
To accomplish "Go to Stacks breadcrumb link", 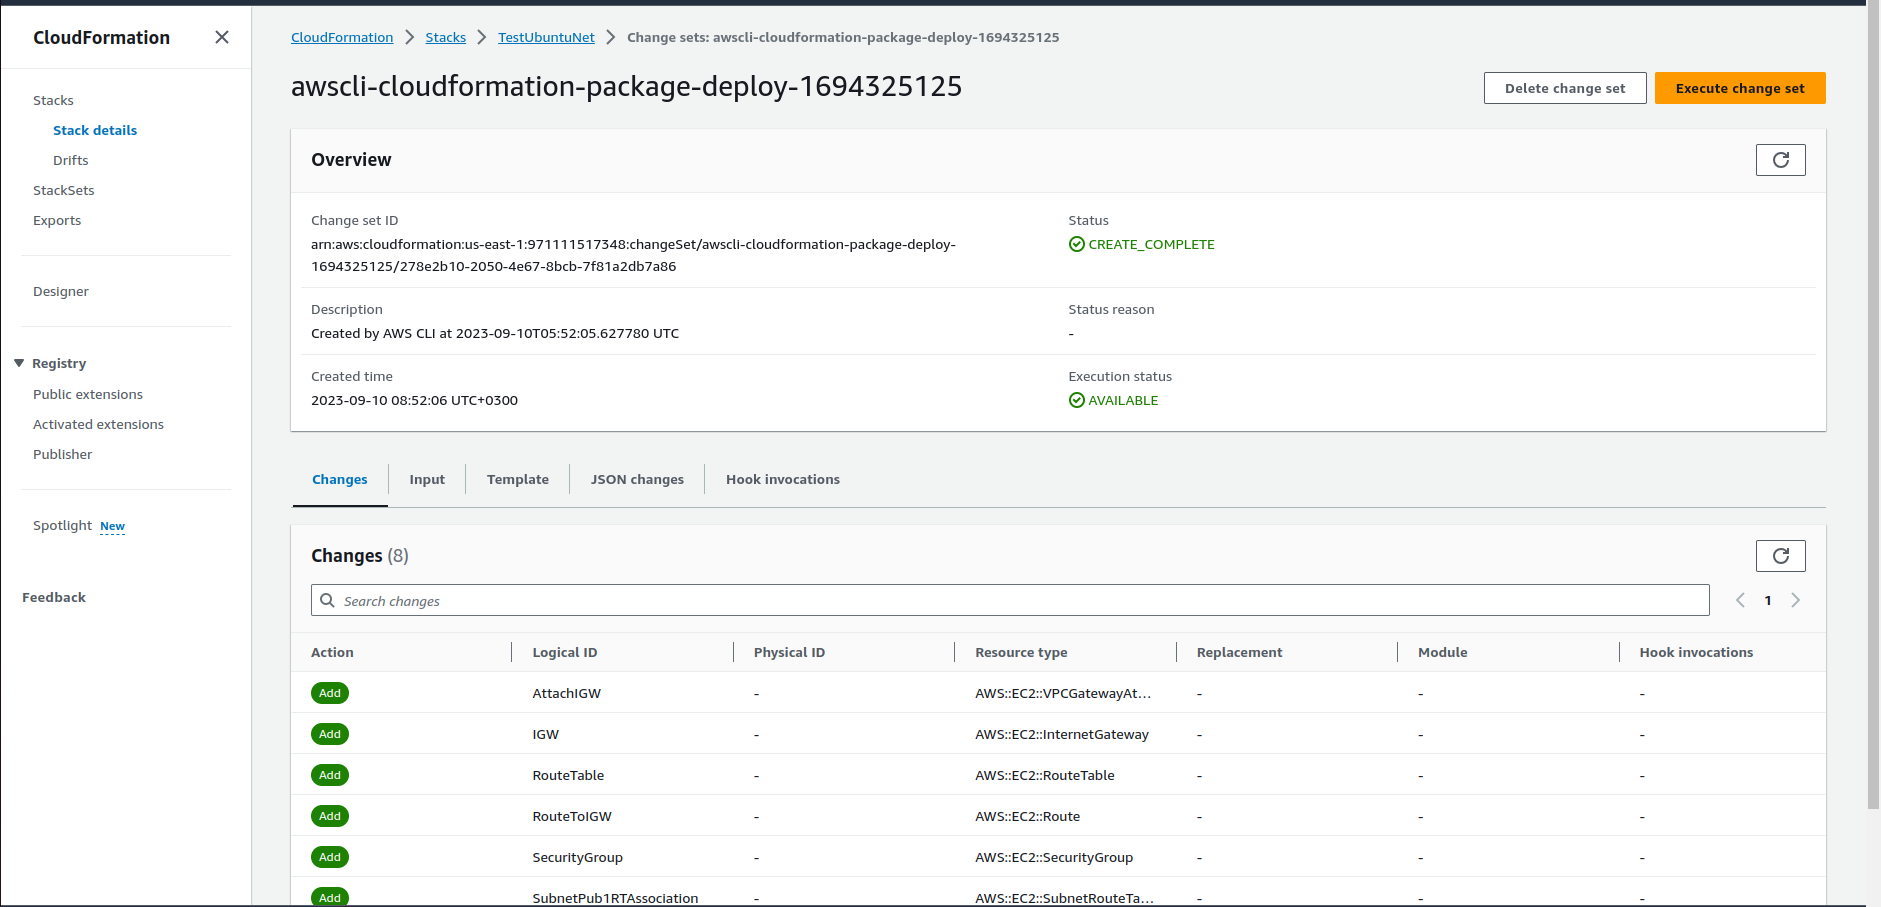I will click(445, 37).
